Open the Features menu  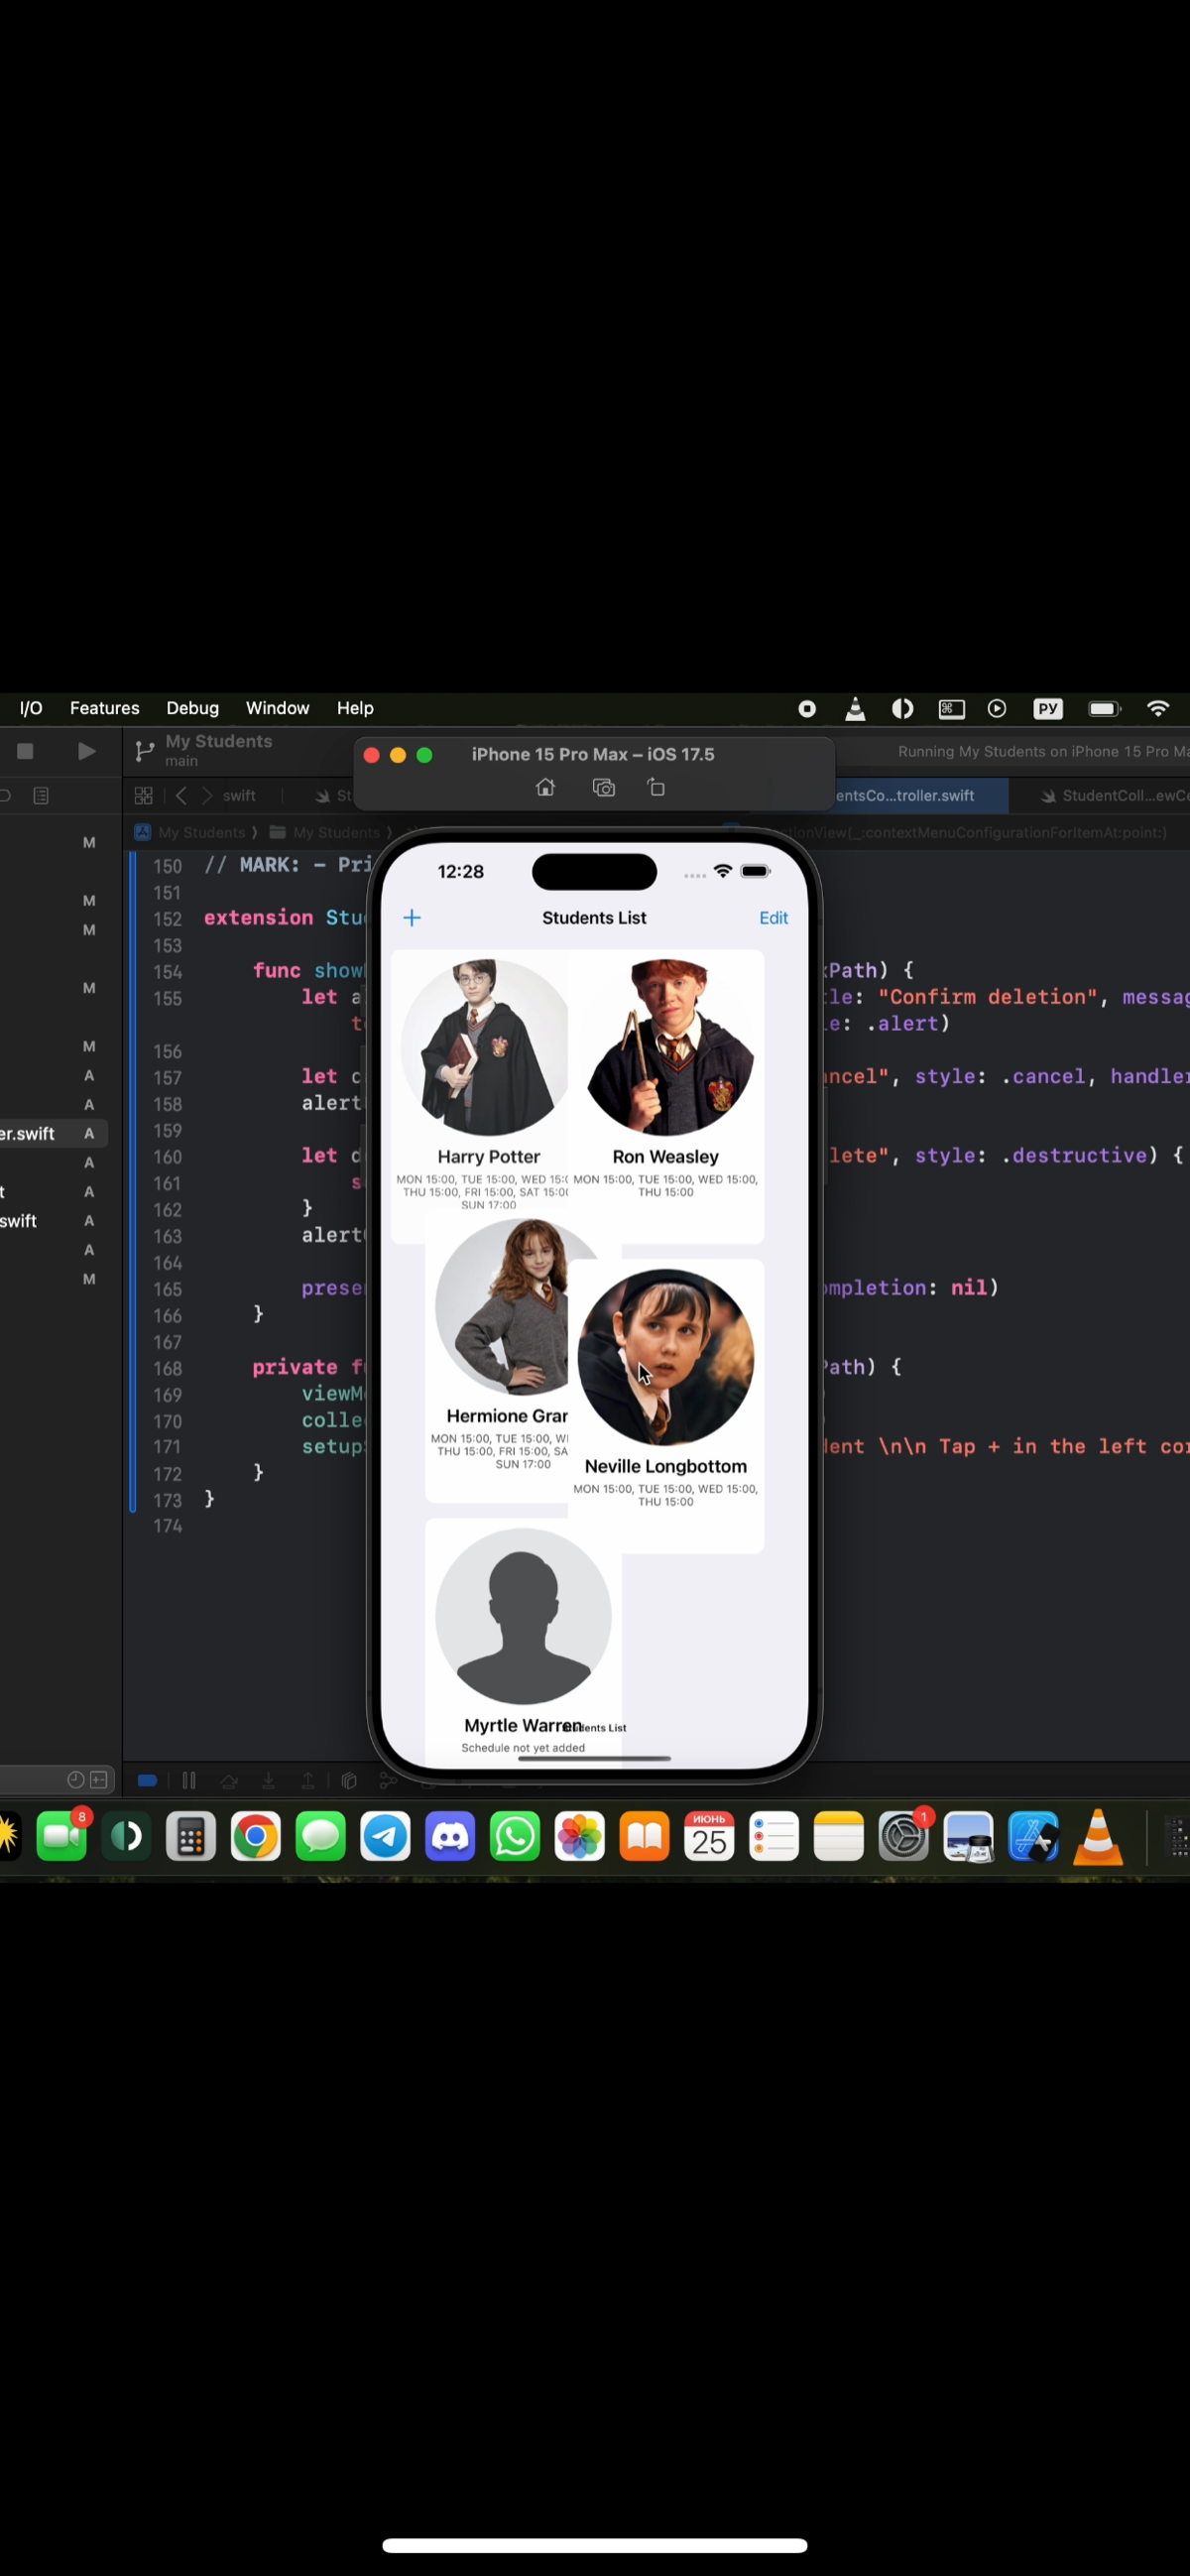point(104,708)
